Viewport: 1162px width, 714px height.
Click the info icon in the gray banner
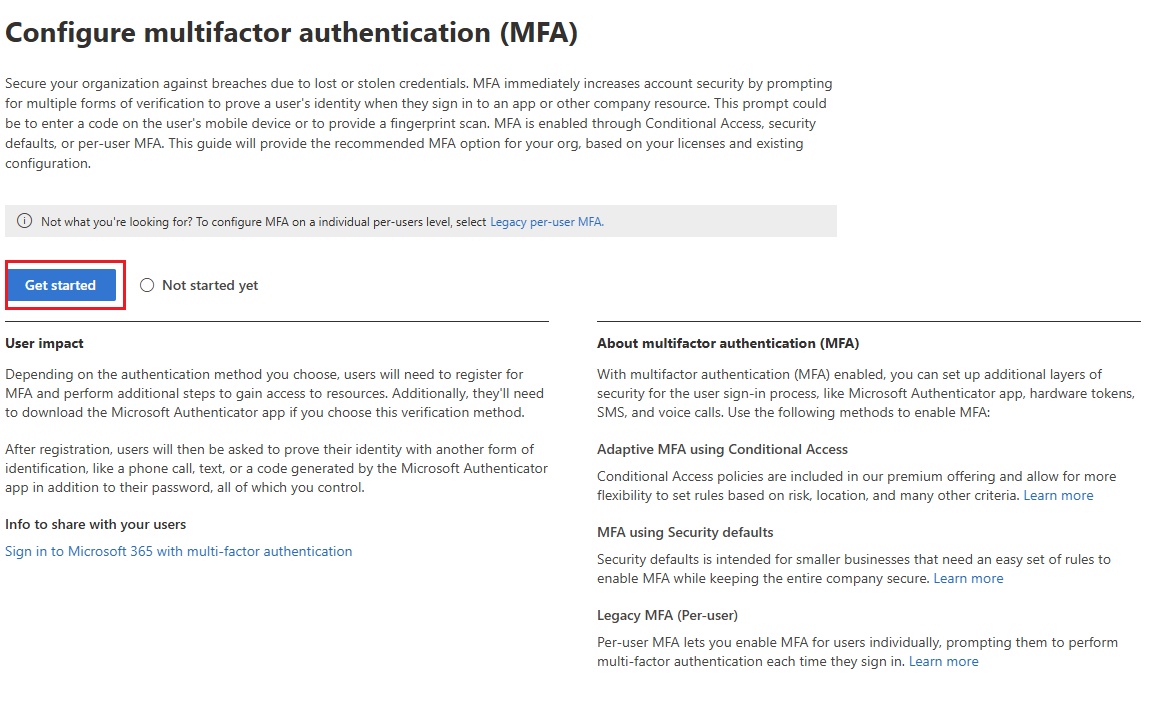(25, 221)
